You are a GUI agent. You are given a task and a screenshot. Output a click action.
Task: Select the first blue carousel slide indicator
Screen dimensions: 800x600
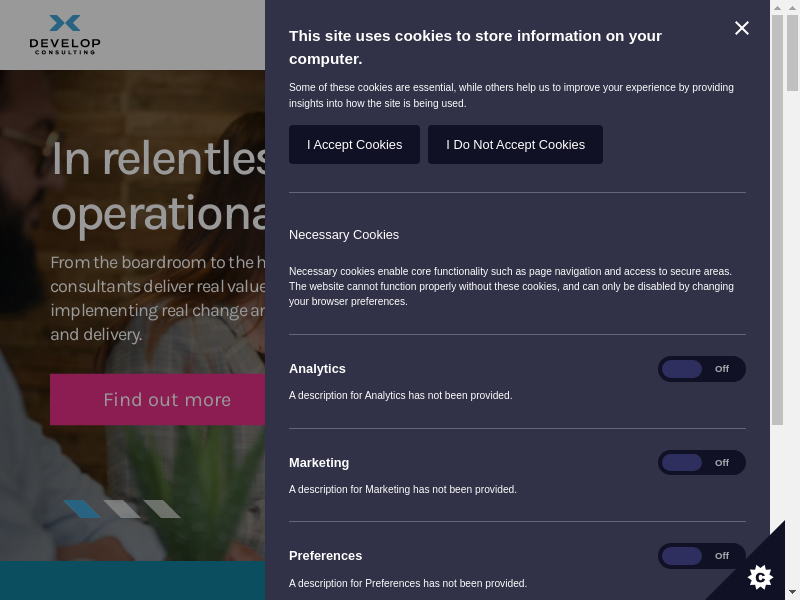tap(83, 509)
